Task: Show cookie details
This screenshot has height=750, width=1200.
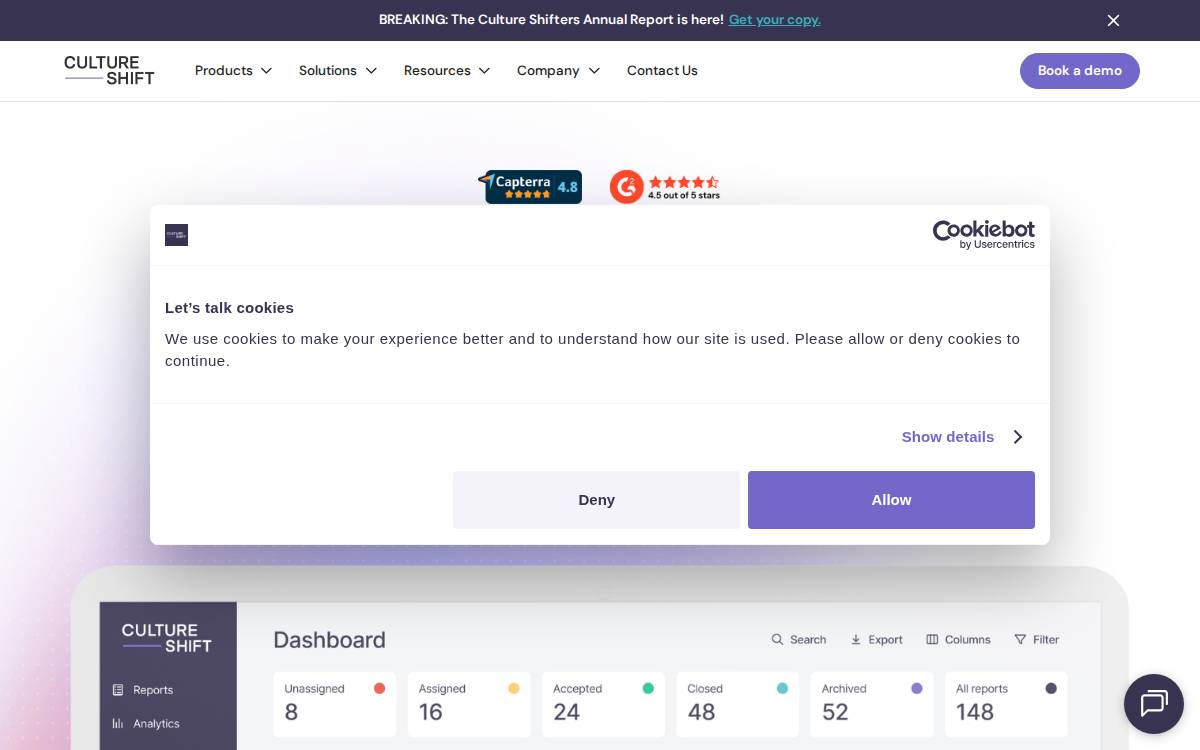Action: click(948, 437)
